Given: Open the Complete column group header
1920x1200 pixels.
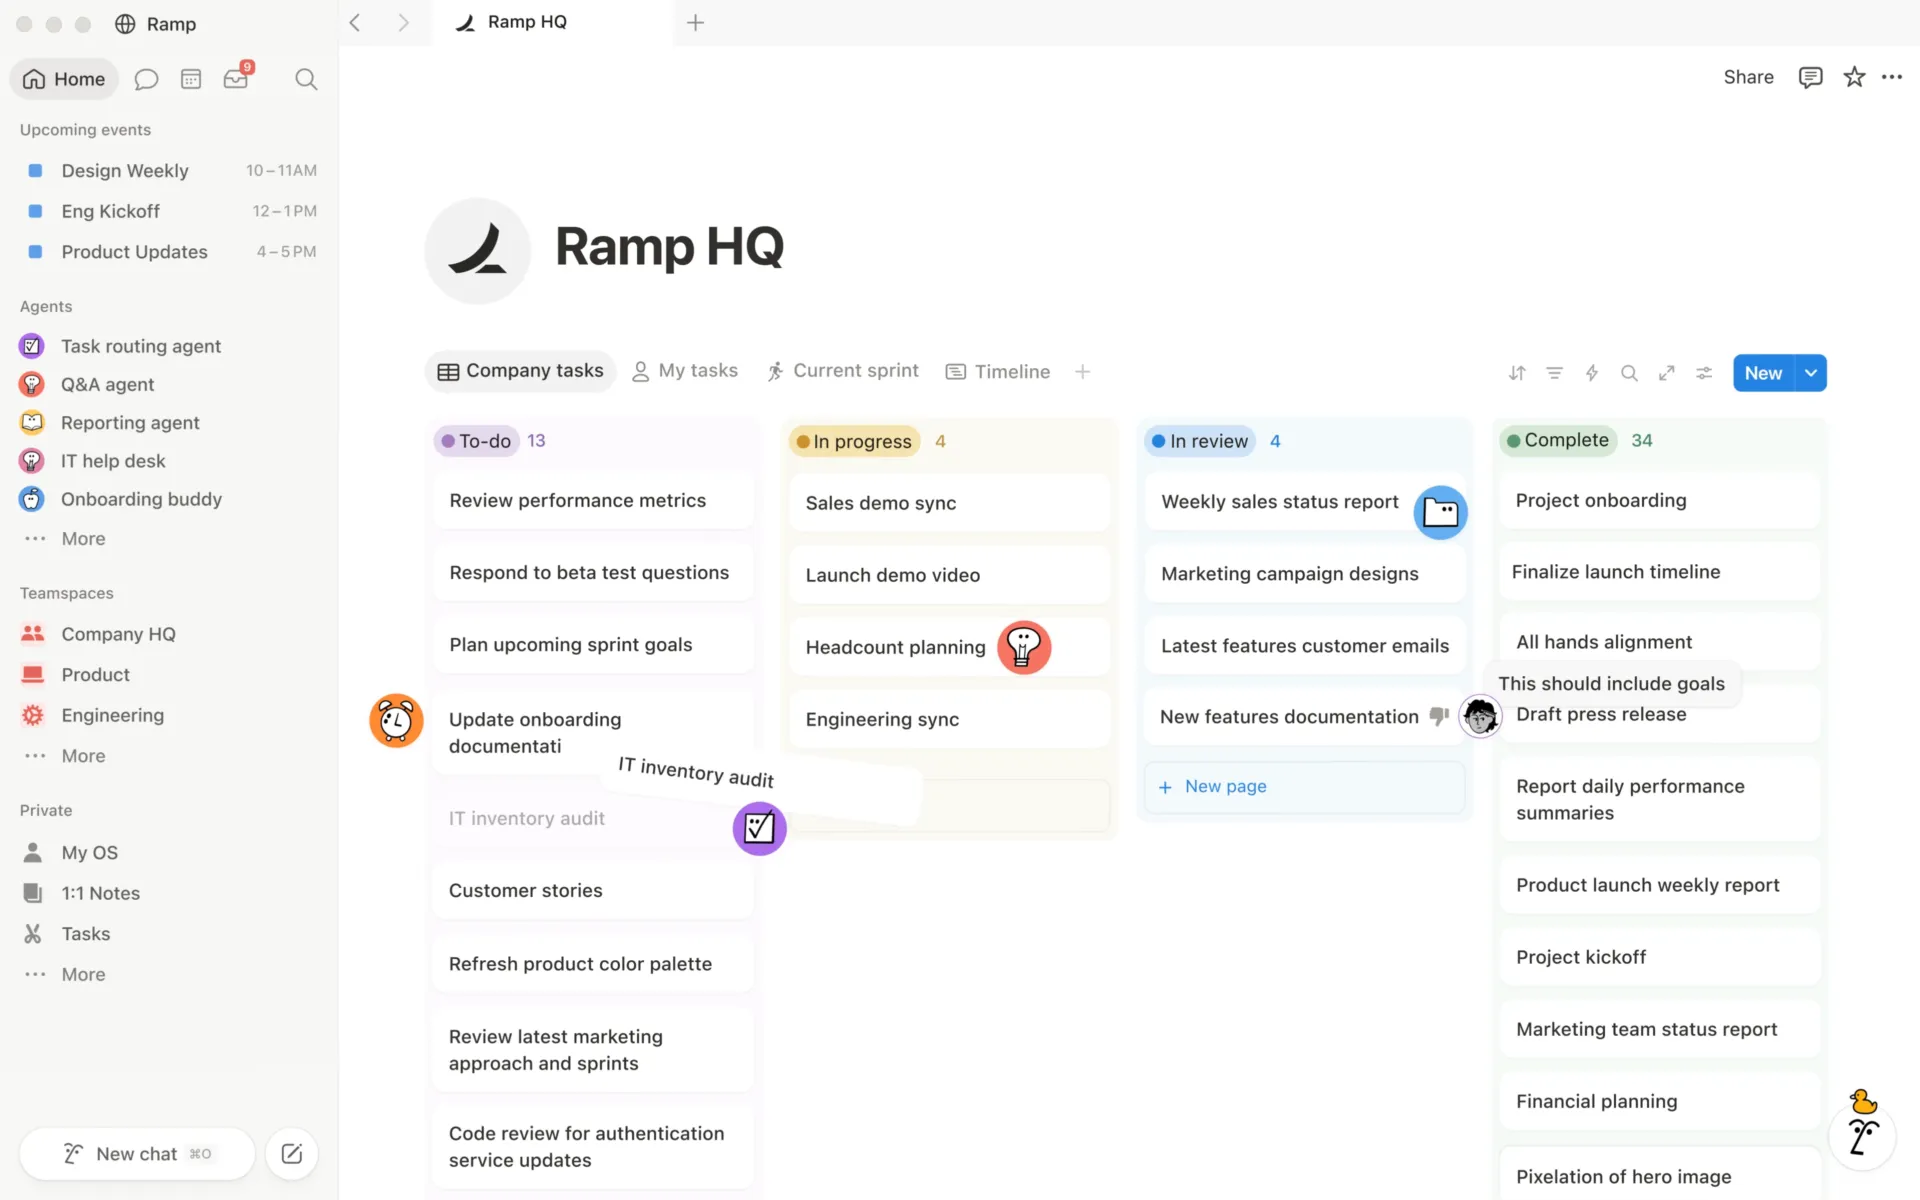Looking at the screenshot, I should (x=1559, y=440).
